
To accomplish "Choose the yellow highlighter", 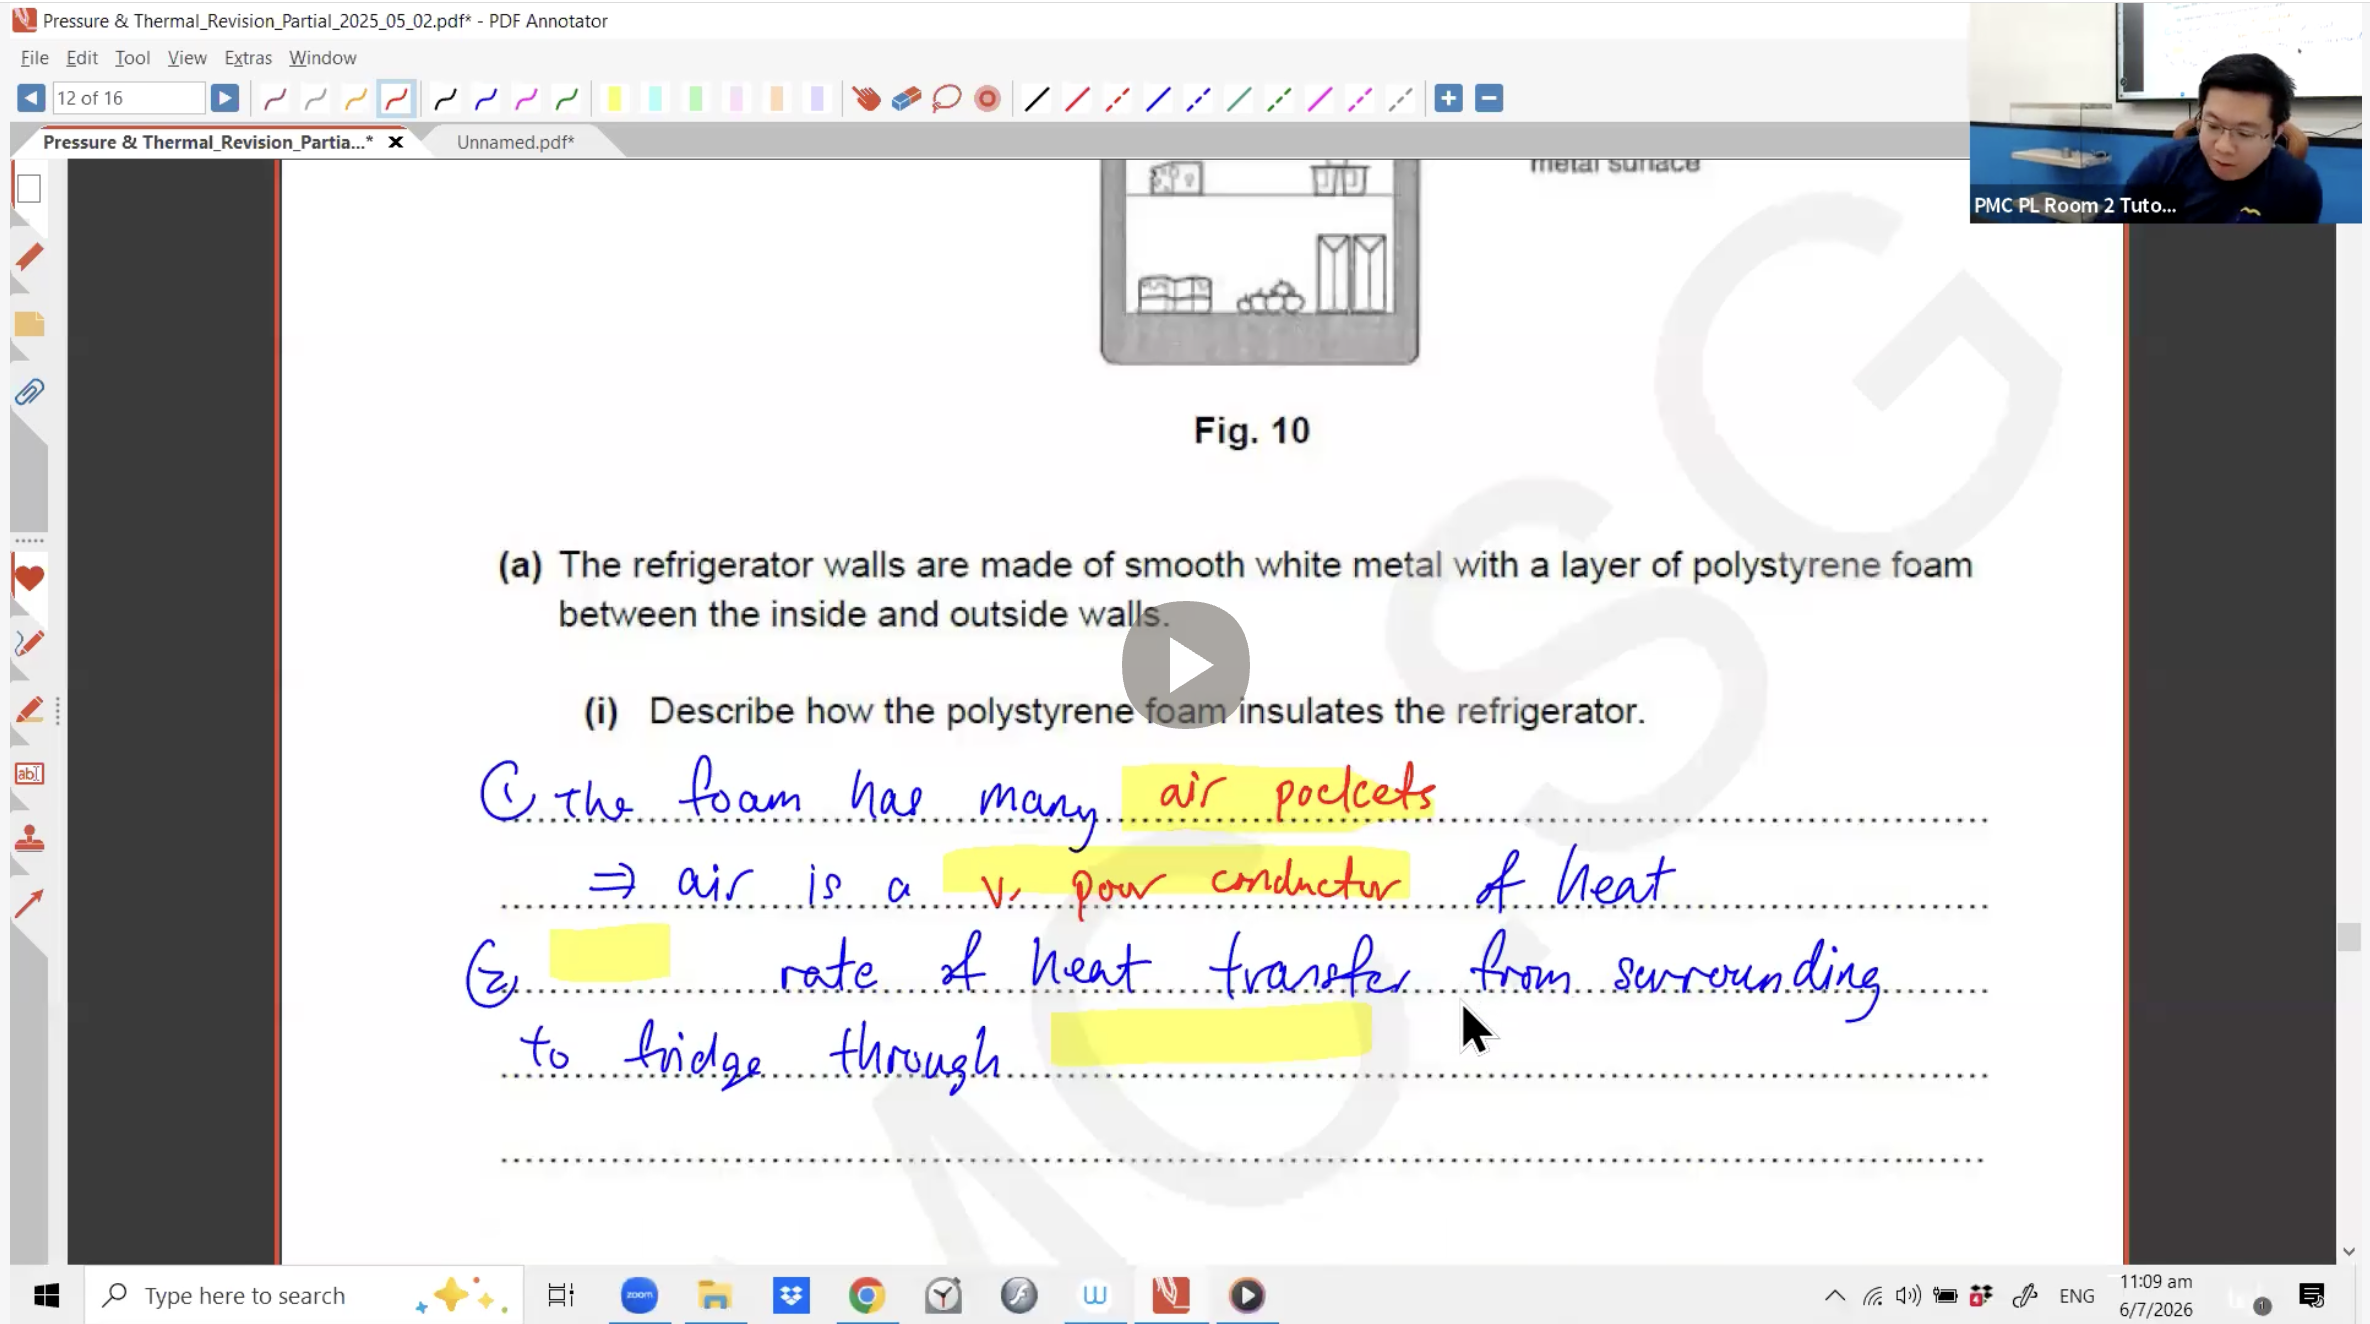I will (615, 98).
